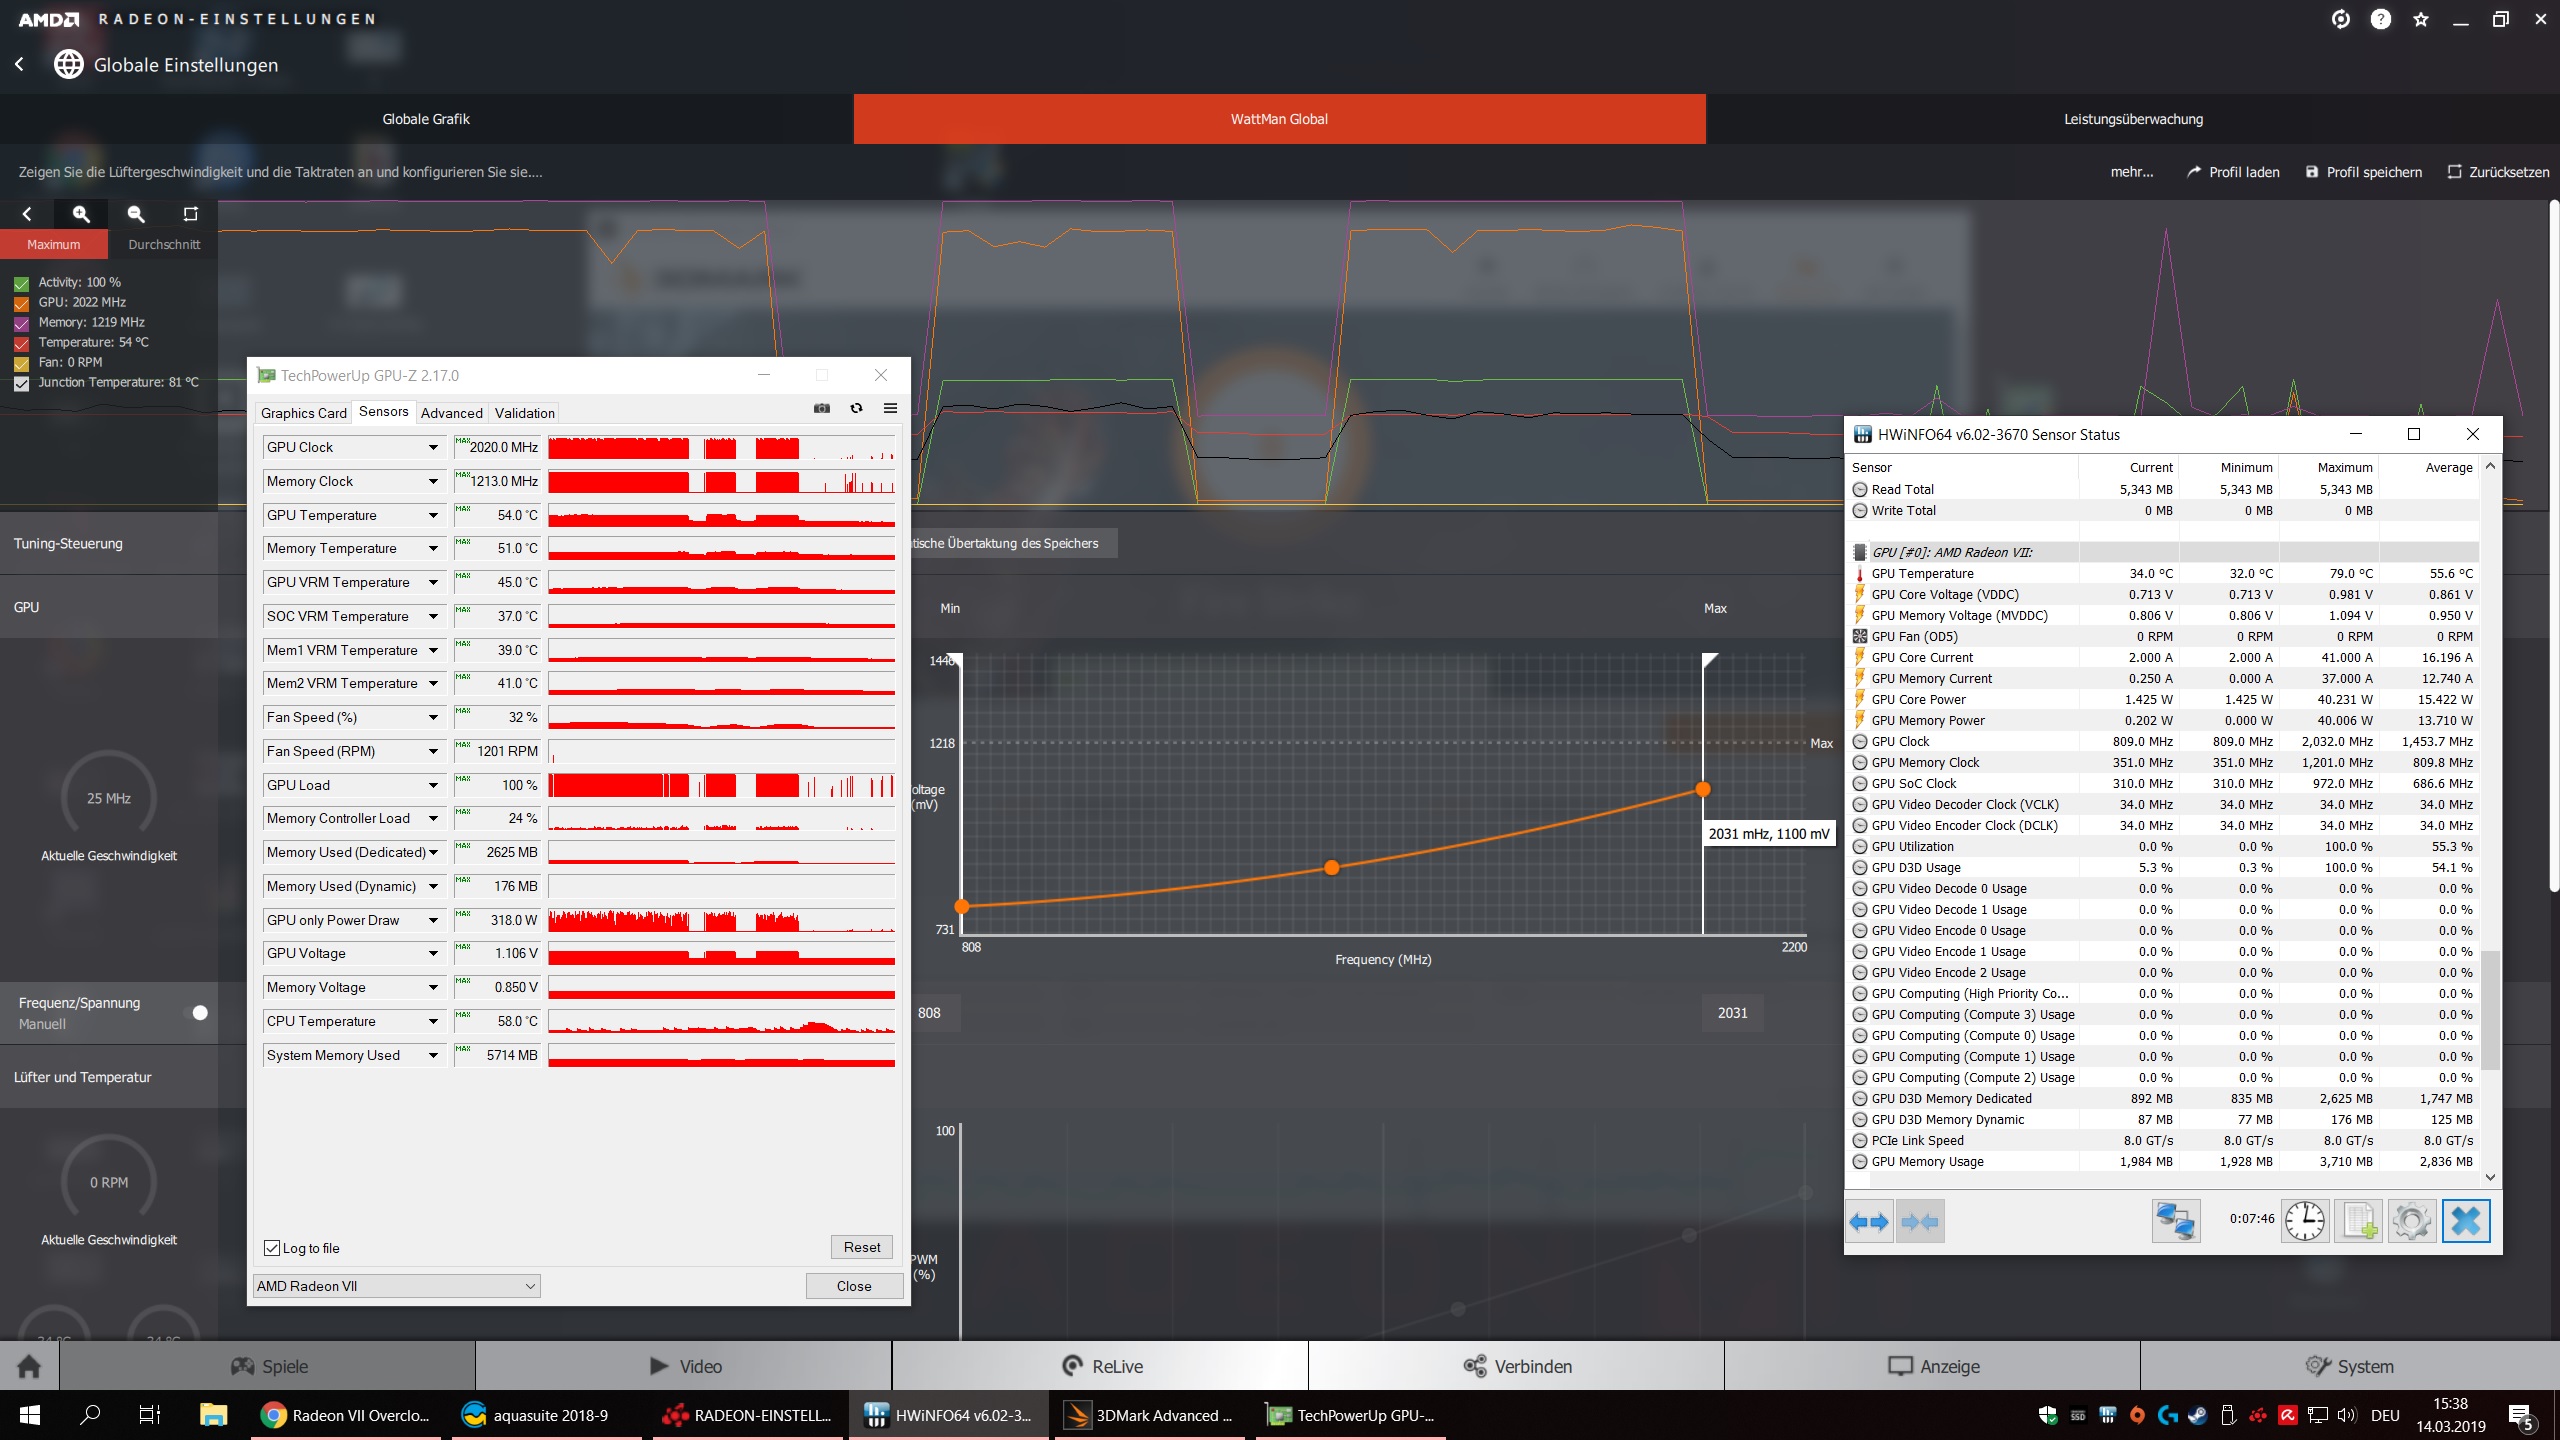The height and width of the screenshot is (1440, 2560).
Task: Click Profil speichern
Action: (x=2364, y=172)
